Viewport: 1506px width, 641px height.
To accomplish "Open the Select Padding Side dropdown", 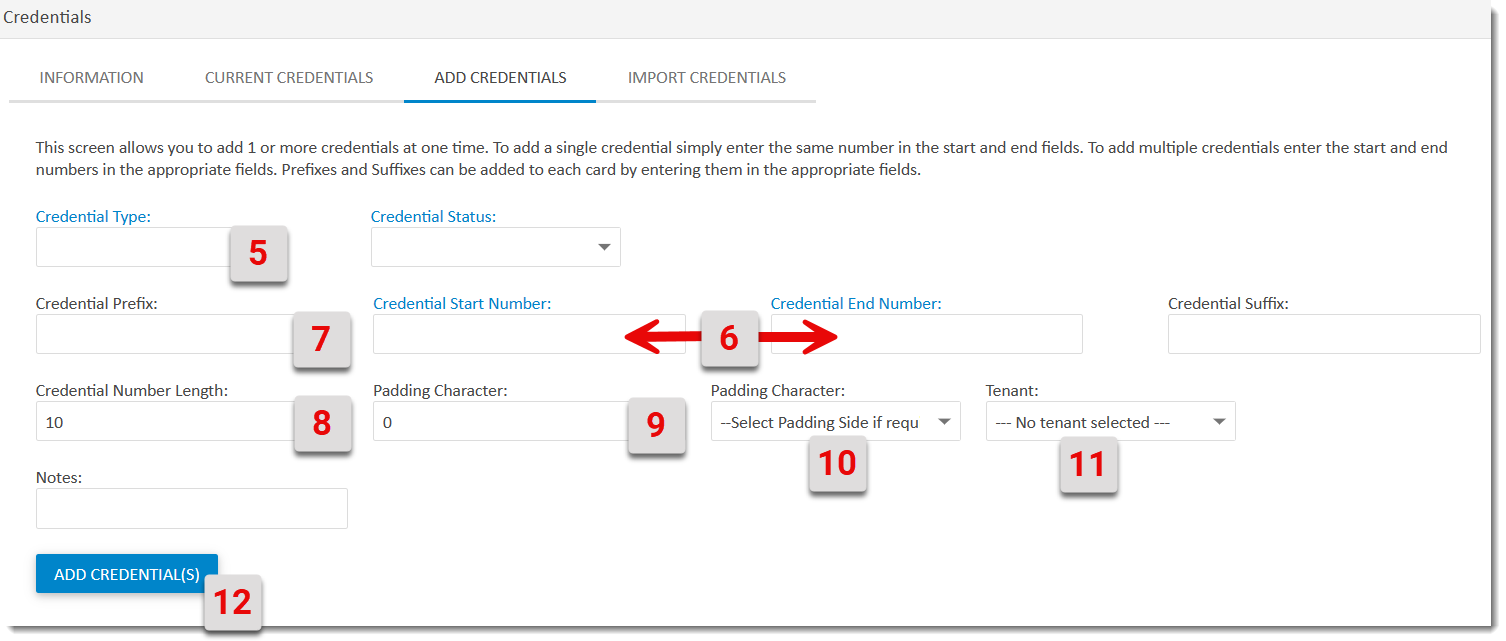I will (x=835, y=421).
